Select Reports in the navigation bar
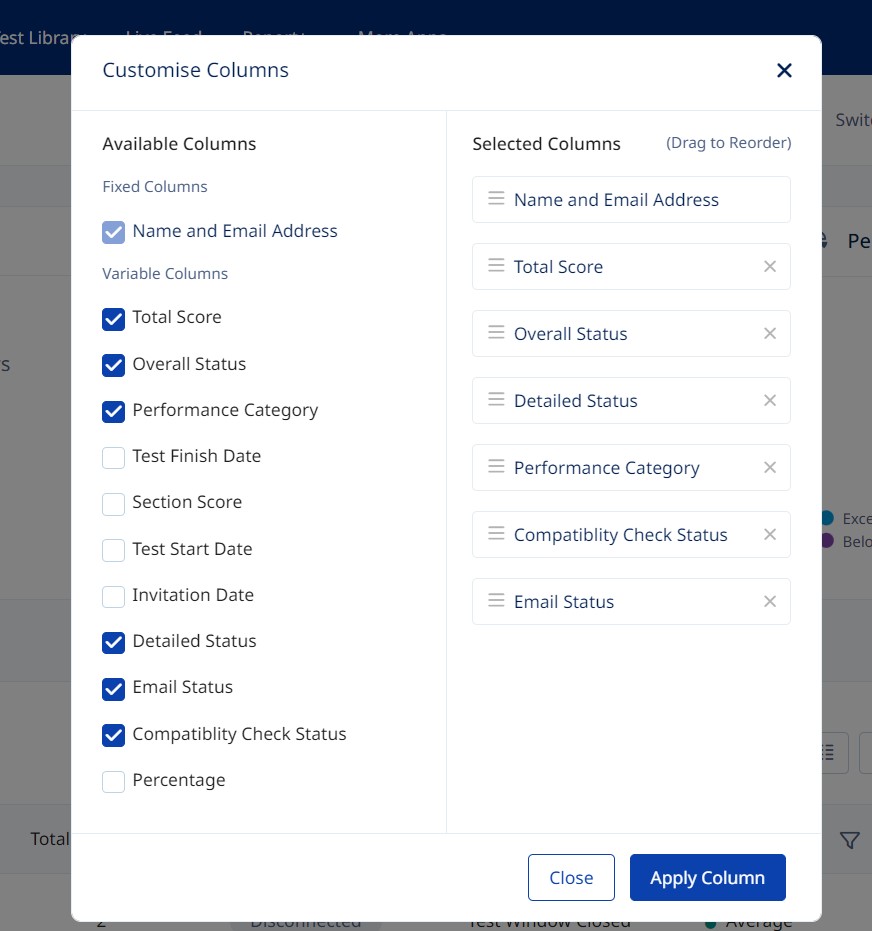 pos(272,37)
